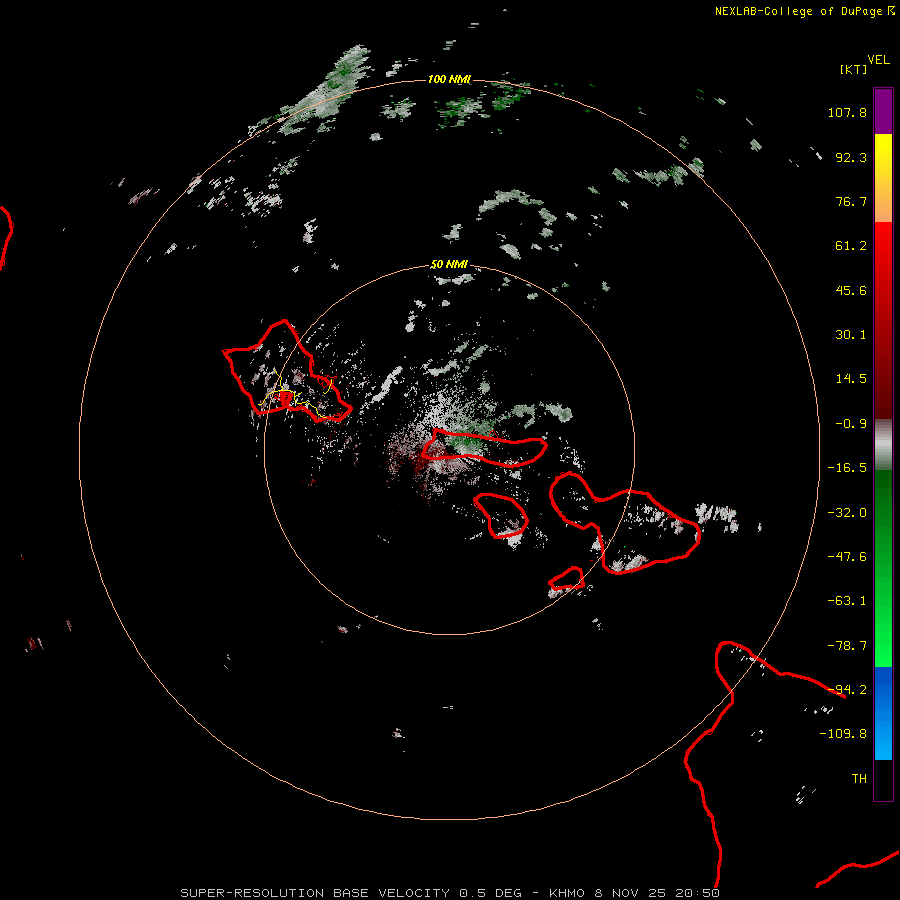Click the 76.7 scale value
Viewport: 900px width, 900px height.
(851, 201)
